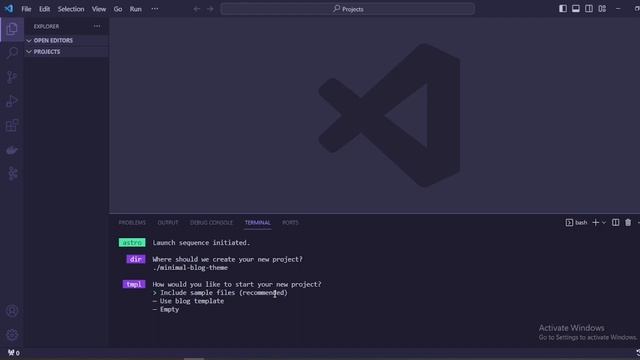
Task: Click 'Use blog template' option
Action: 192,301
